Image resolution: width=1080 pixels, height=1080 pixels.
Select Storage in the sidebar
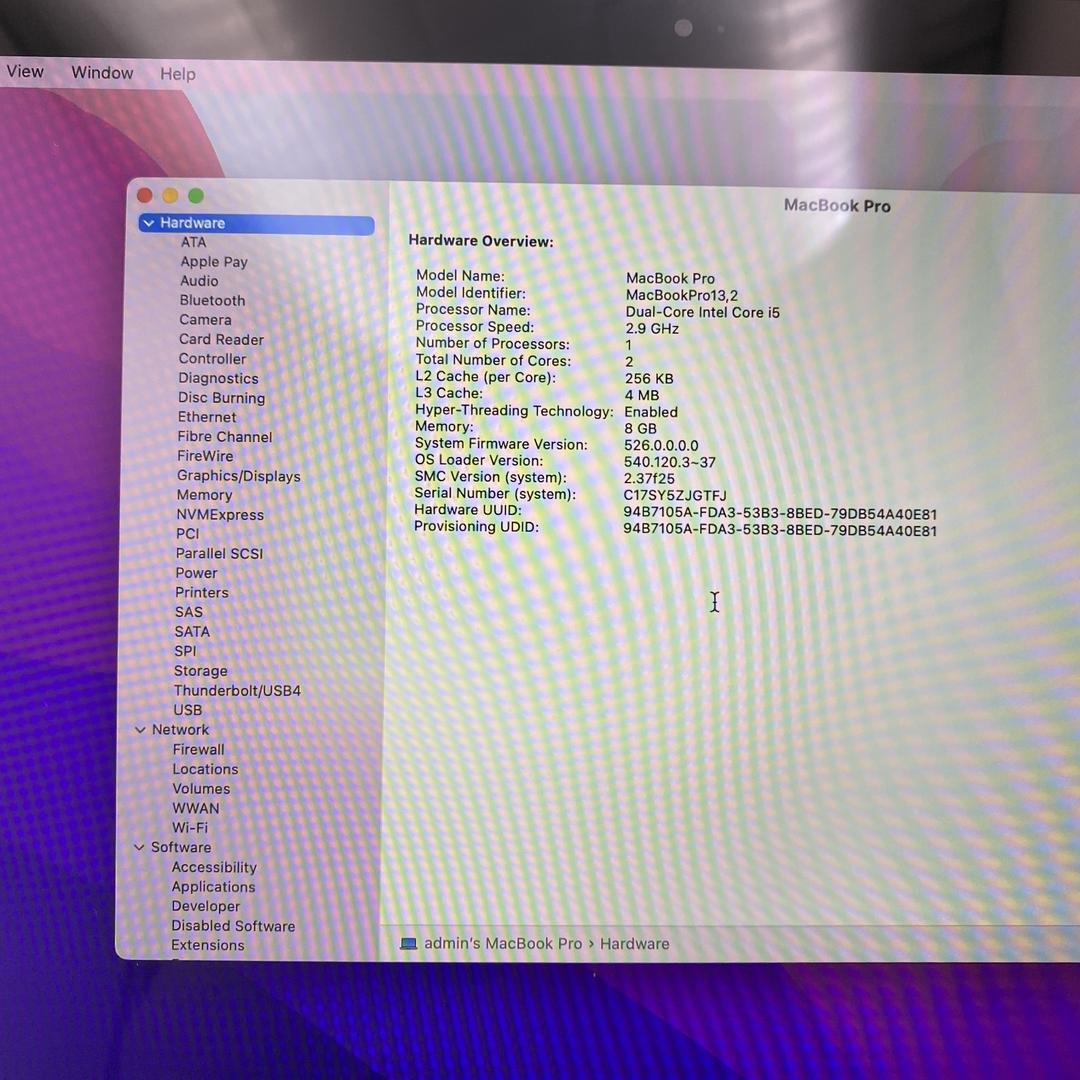tap(200, 671)
